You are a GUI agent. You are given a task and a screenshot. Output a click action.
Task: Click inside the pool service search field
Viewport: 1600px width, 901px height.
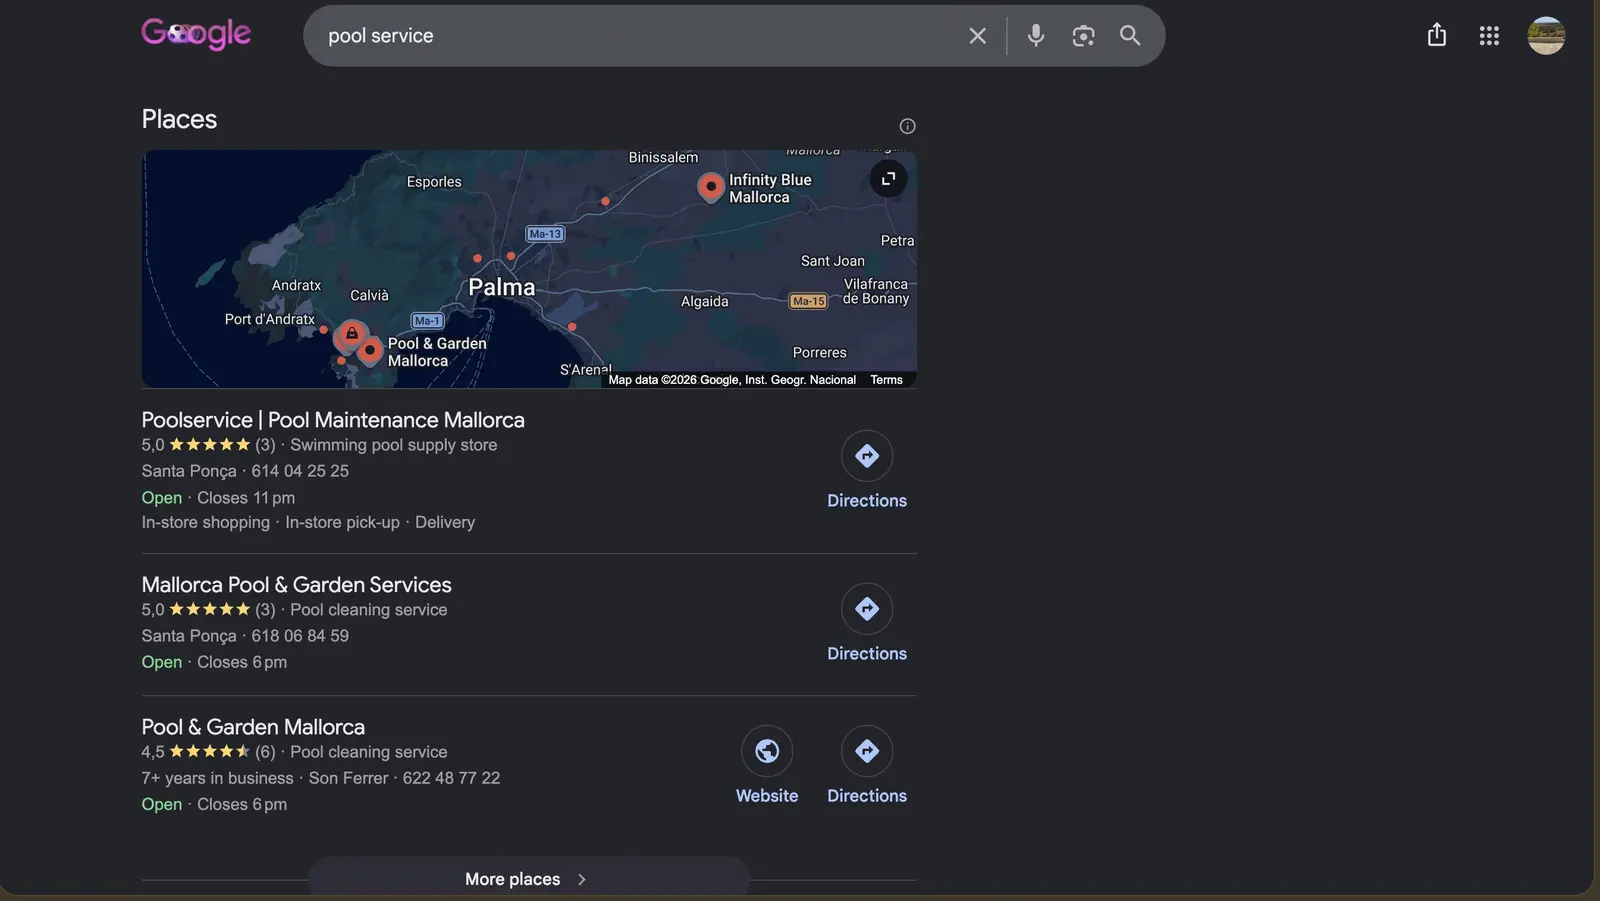pyautogui.click(x=640, y=36)
